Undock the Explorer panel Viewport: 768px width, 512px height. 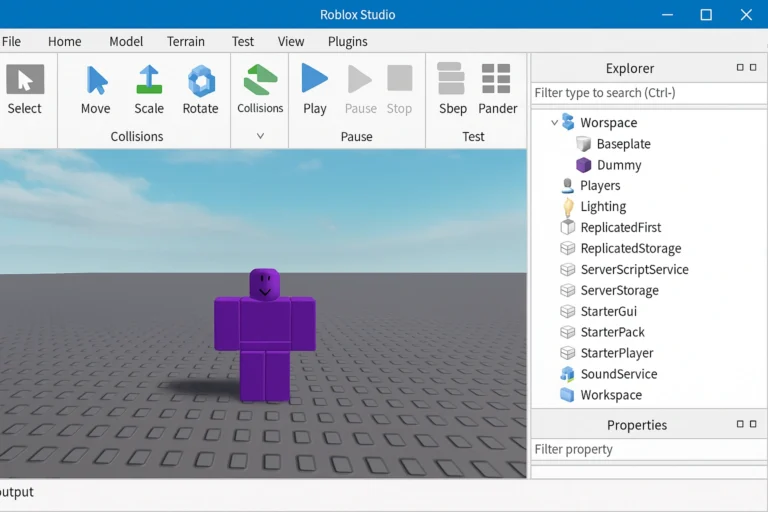click(x=740, y=68)
